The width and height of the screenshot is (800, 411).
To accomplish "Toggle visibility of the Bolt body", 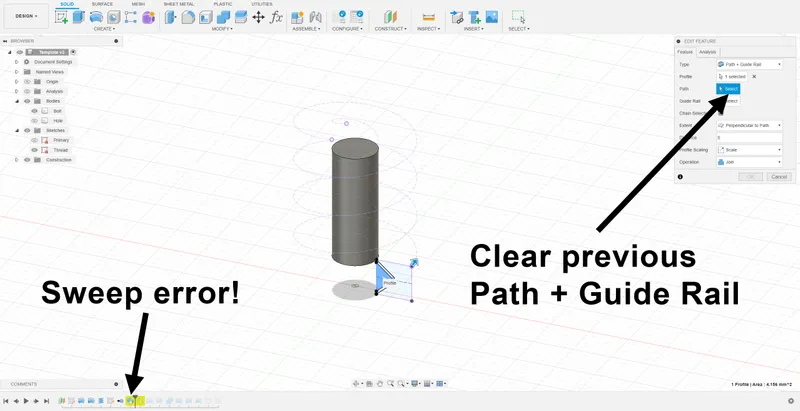I will pos(35,111).
